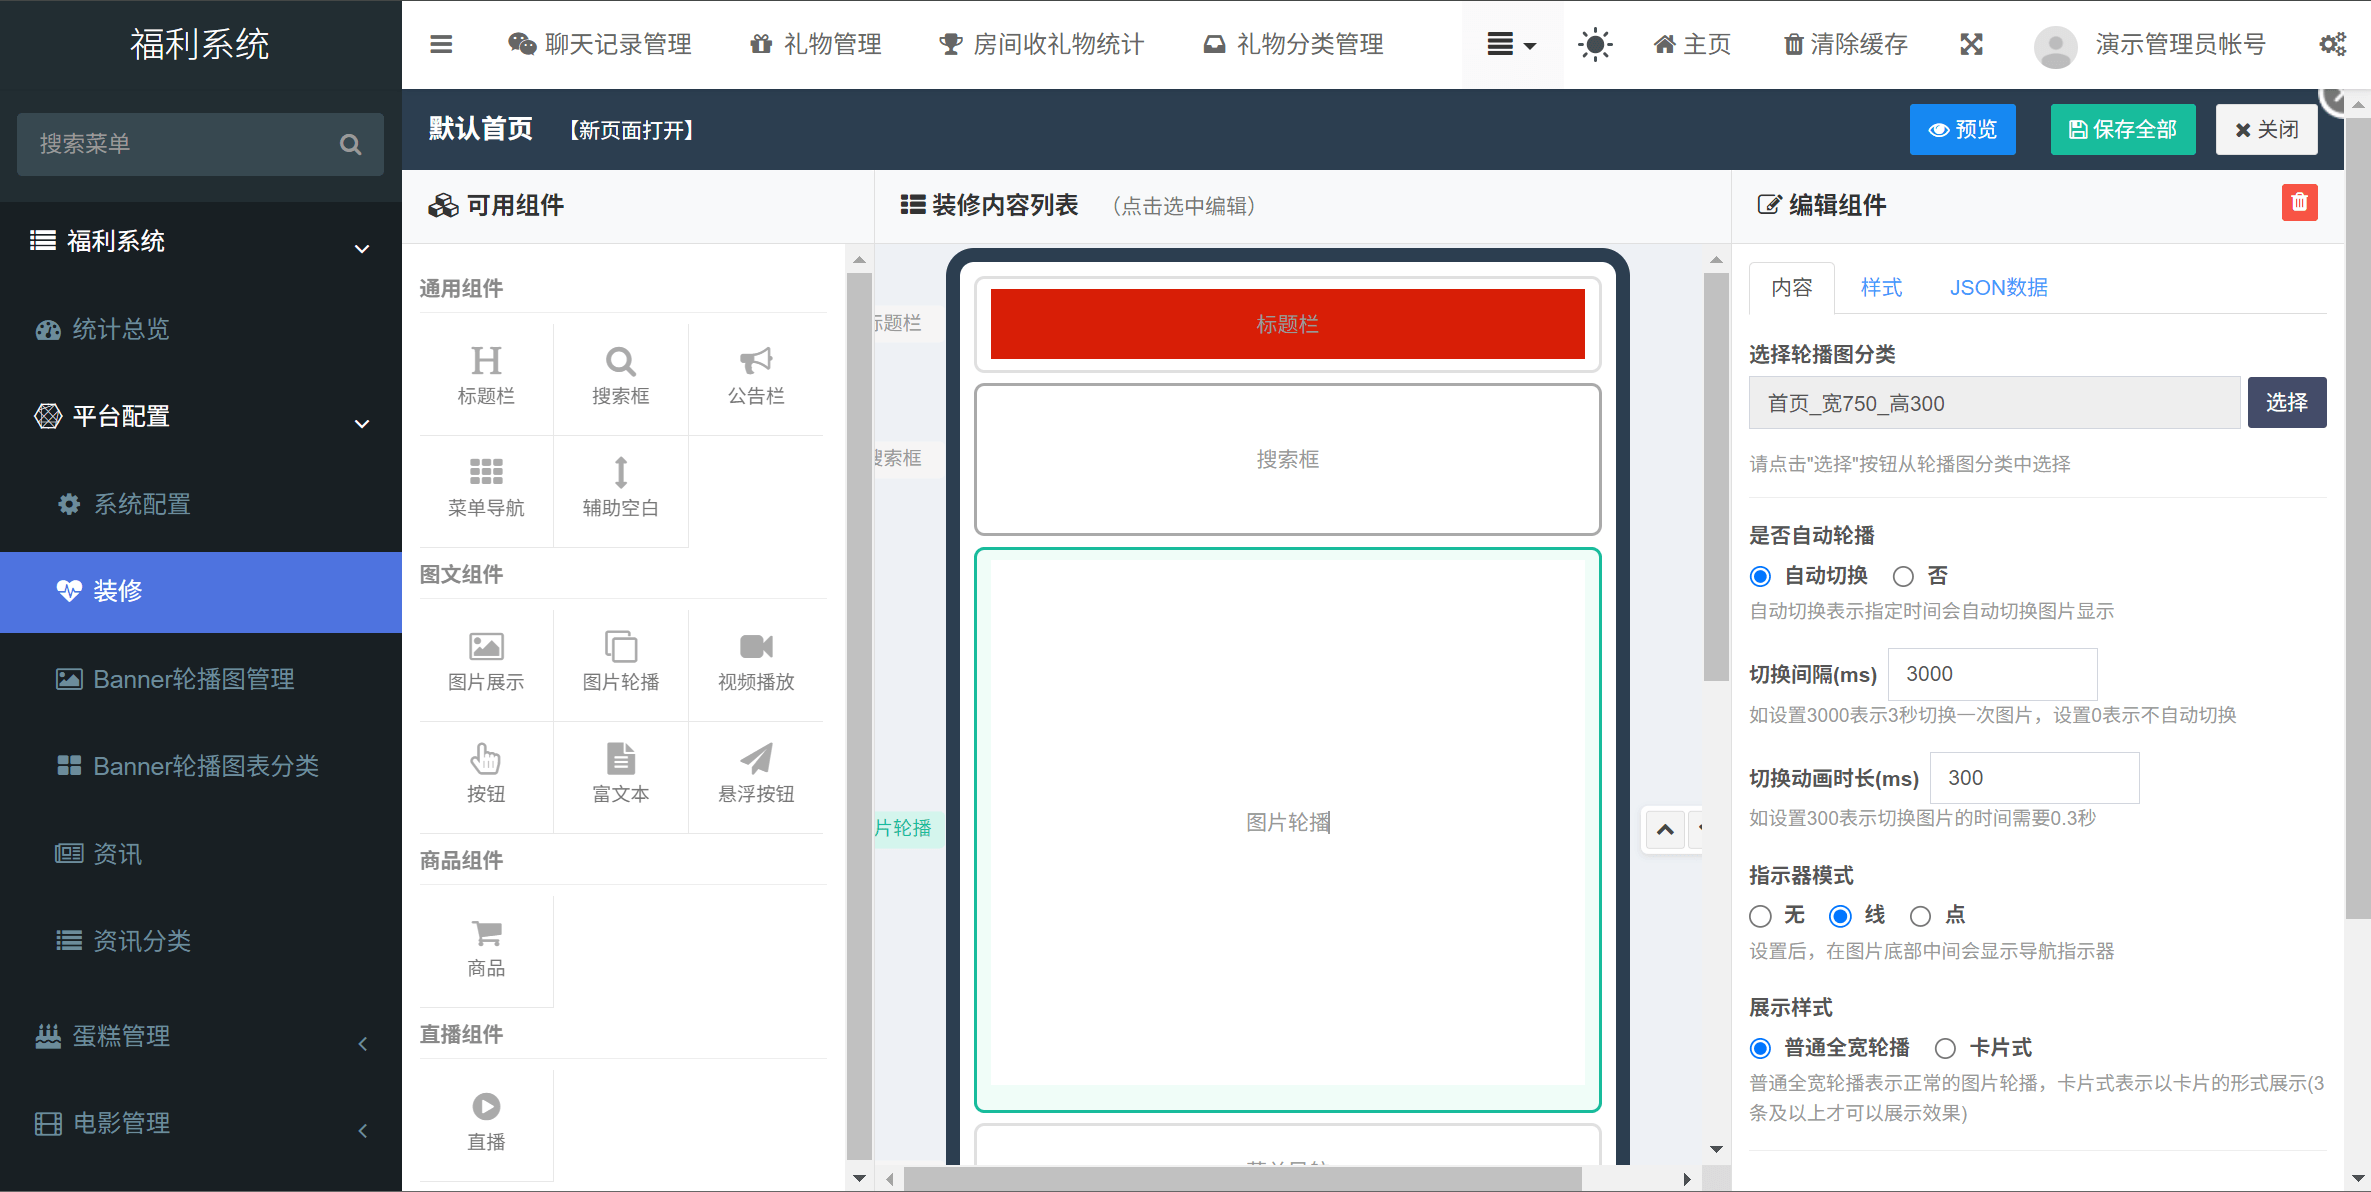Add the 富文本 rich text component

[x=621, y=775]
